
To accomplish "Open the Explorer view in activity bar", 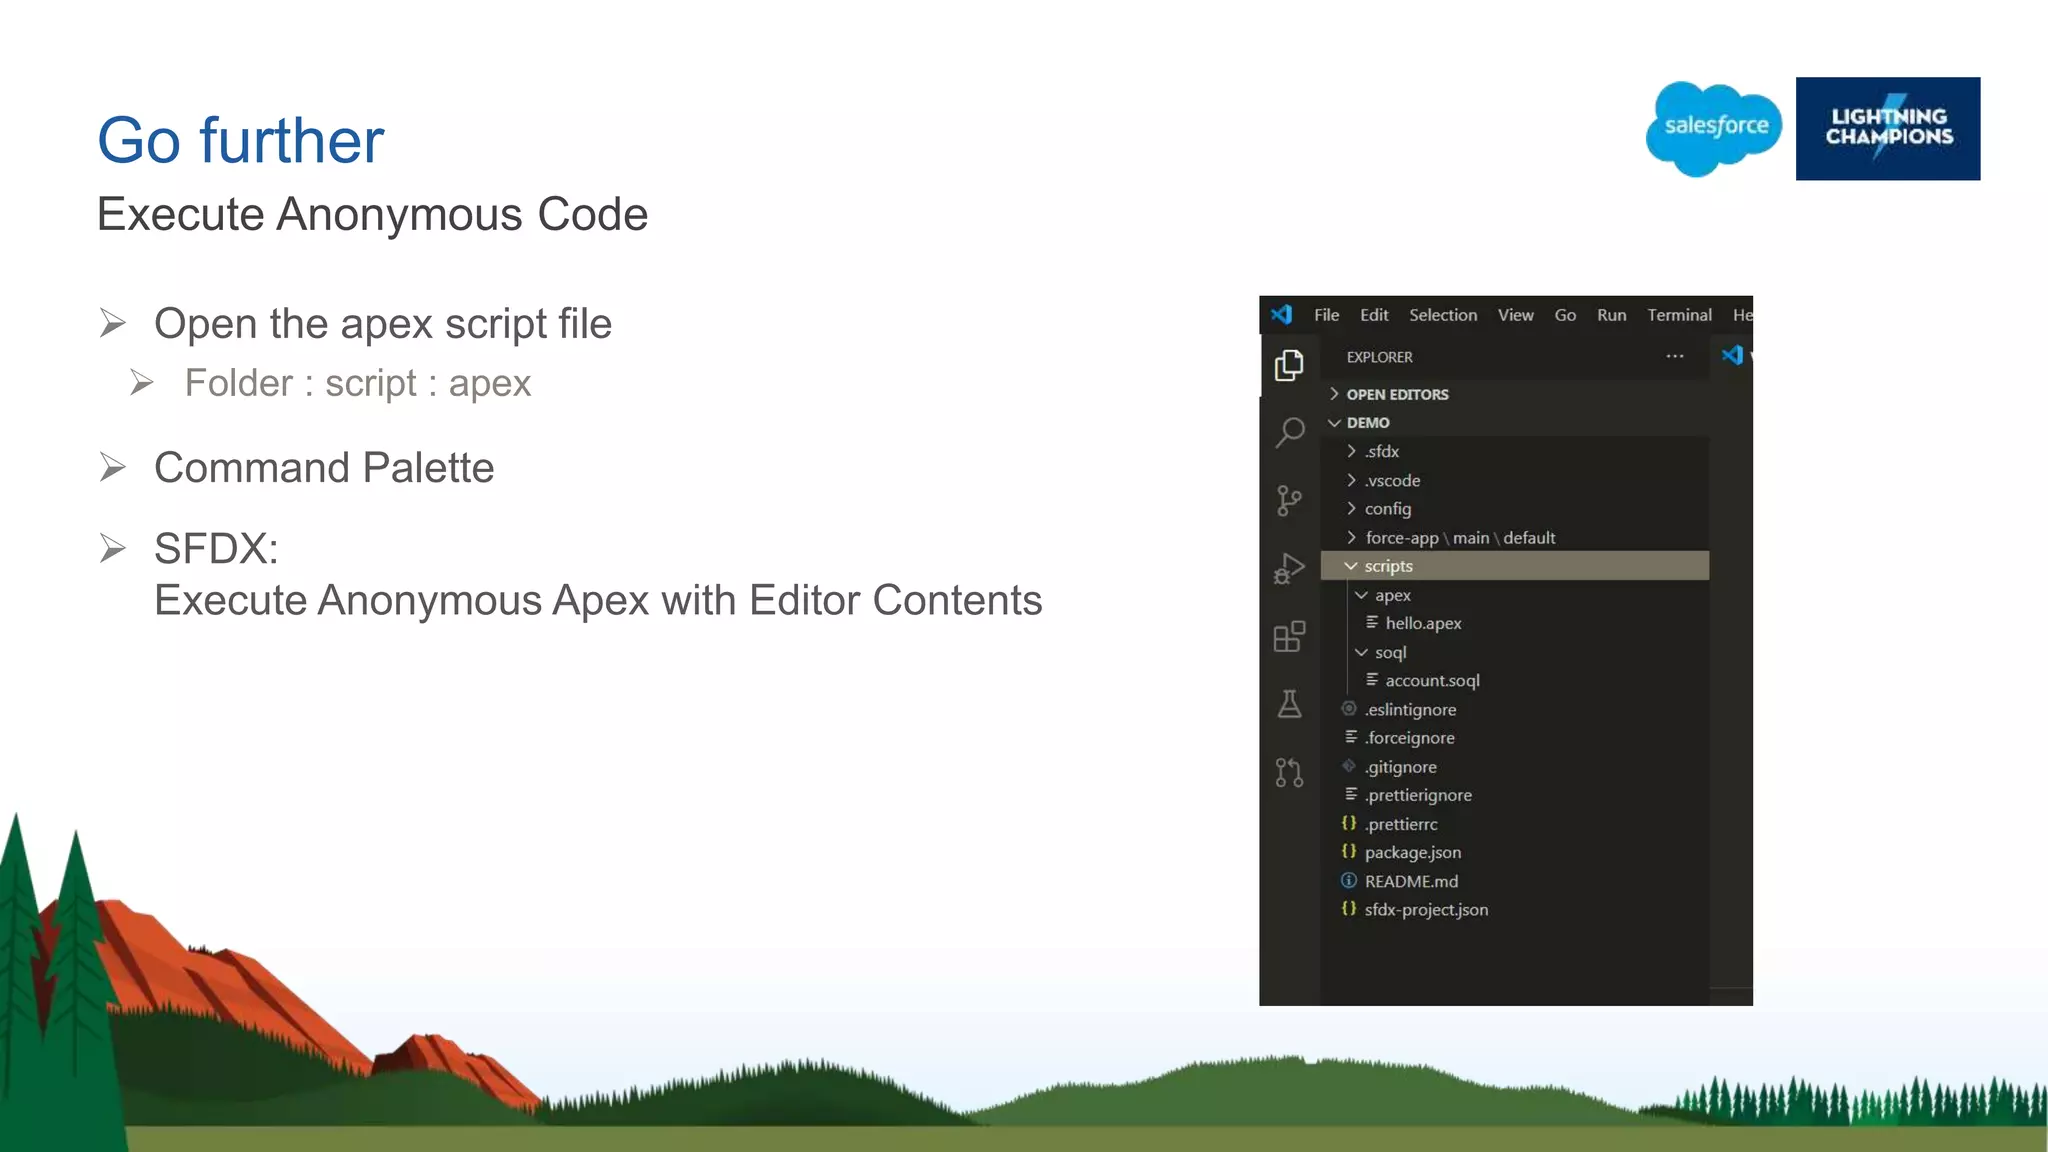I will coord(1289,365).
